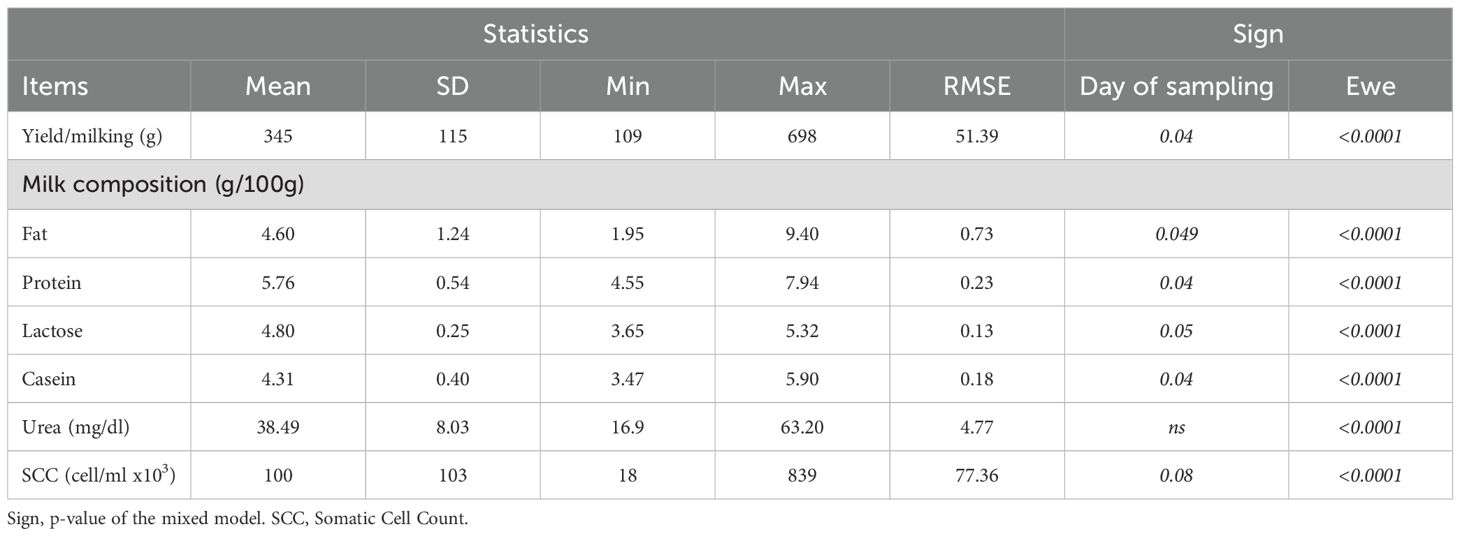Click the ns value in the Urea row
The width and height of the screenshot is (1460, 536).
pos(1176,427)
